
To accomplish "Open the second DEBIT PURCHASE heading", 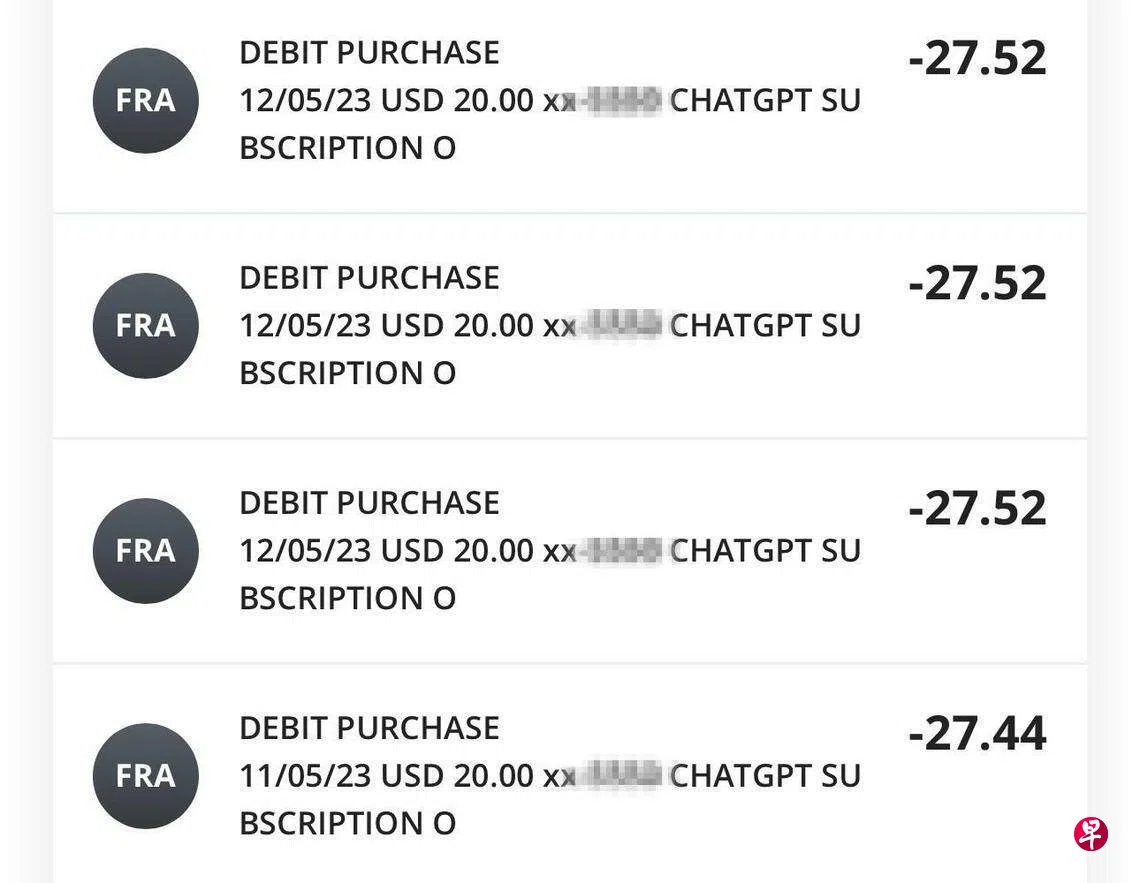I will coord(369,278).
